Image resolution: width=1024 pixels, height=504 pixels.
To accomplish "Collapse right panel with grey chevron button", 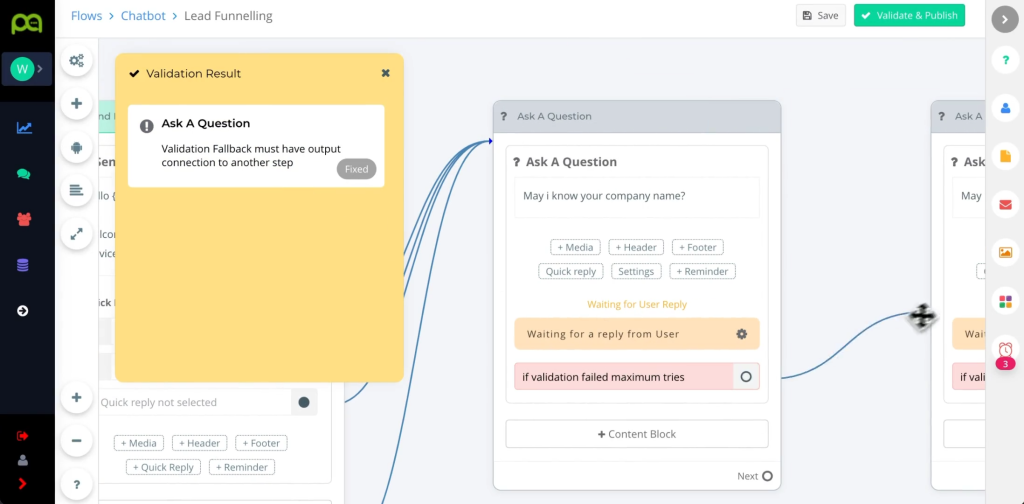I will click(1004, 20).
